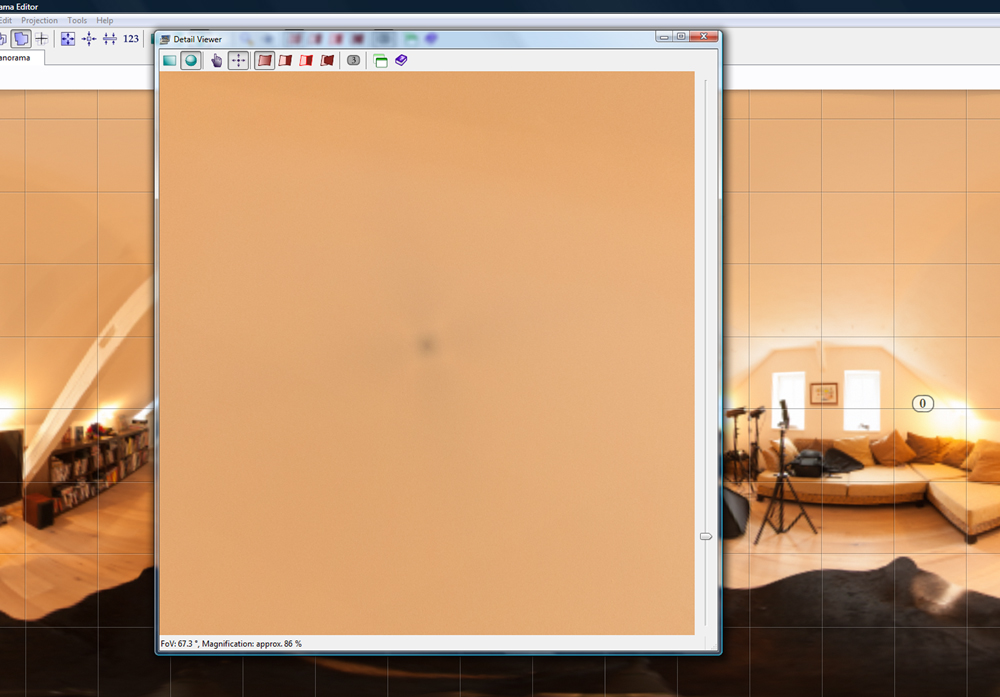Open the green stacked windows icon

pos(380,61)
